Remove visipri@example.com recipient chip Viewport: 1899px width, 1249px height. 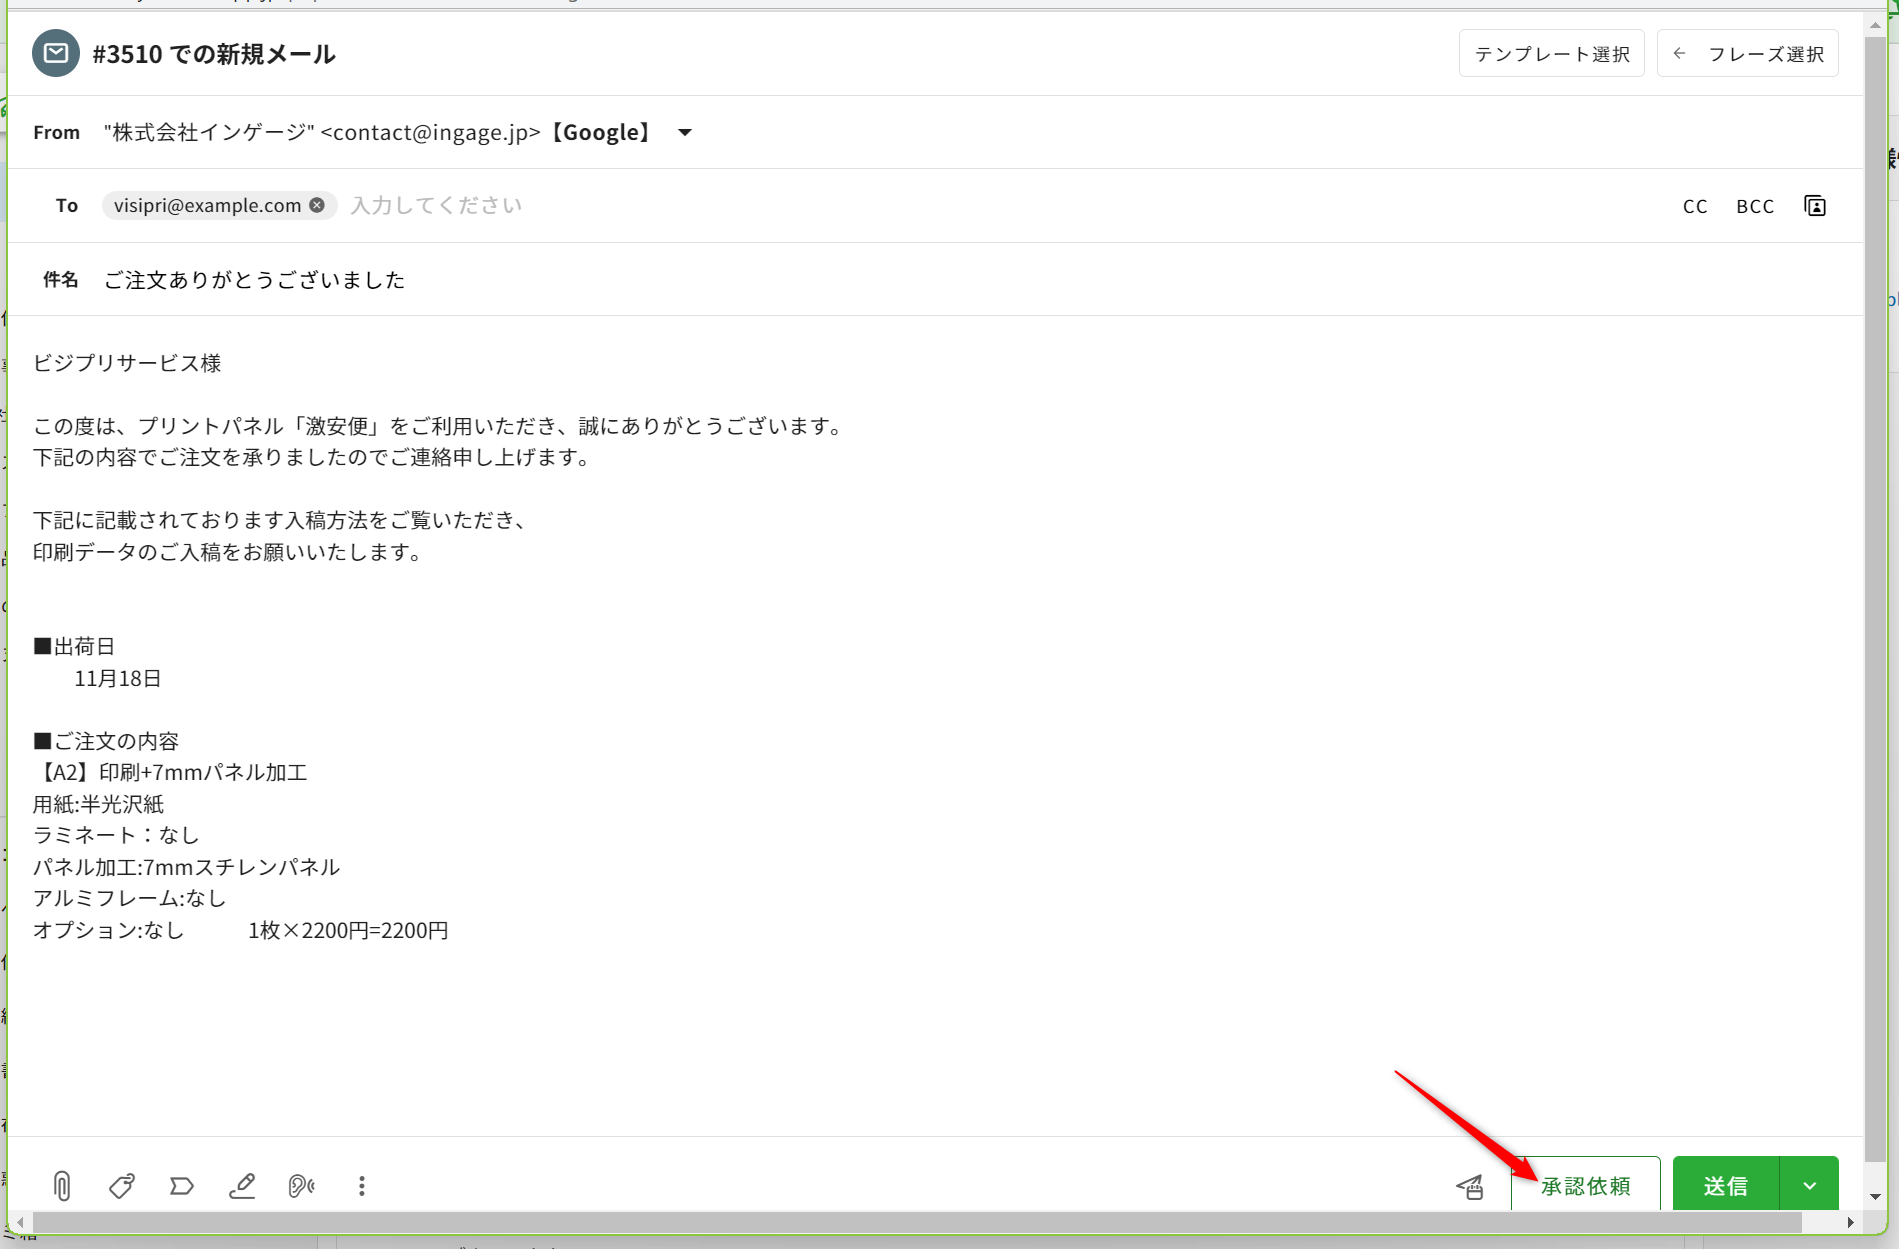317,205
